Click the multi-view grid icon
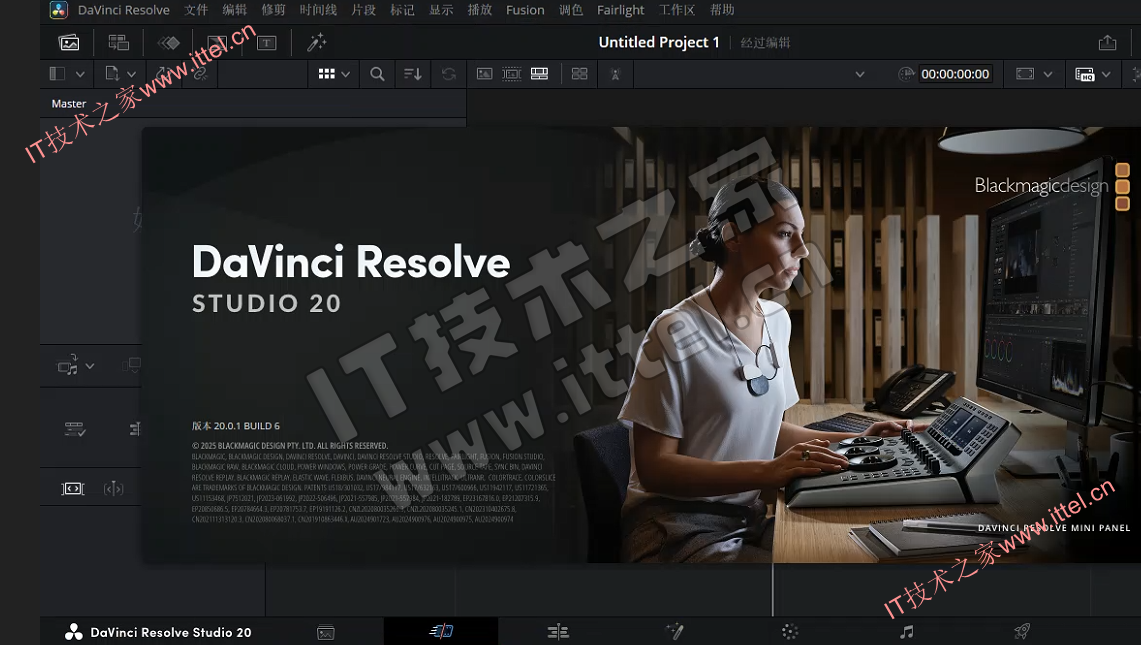The height and width of the screenshot is (645, 1141). 579,74
